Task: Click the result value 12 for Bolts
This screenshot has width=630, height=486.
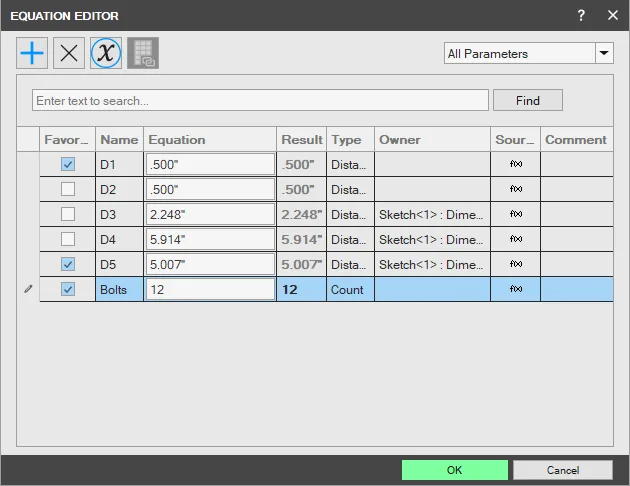Action: point(301,289)
